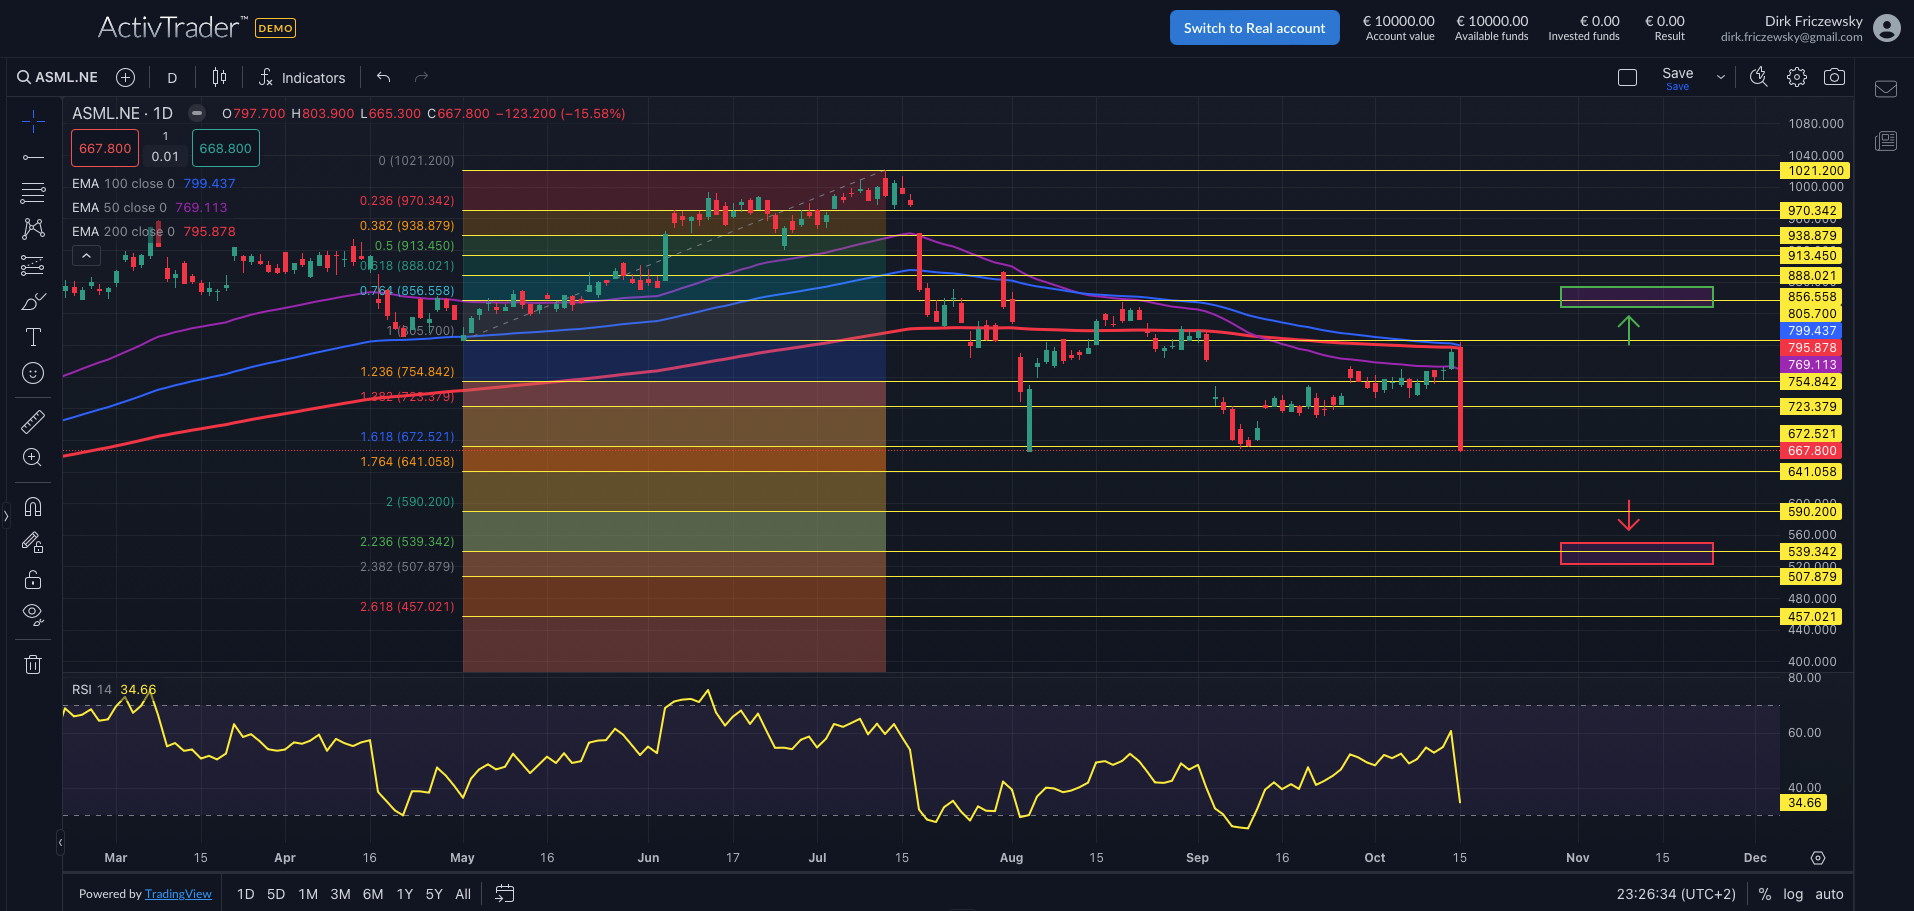This screenshot has height=911, width=1914.
Task: Select the 1Y time range tab
Action: point(404,894)
